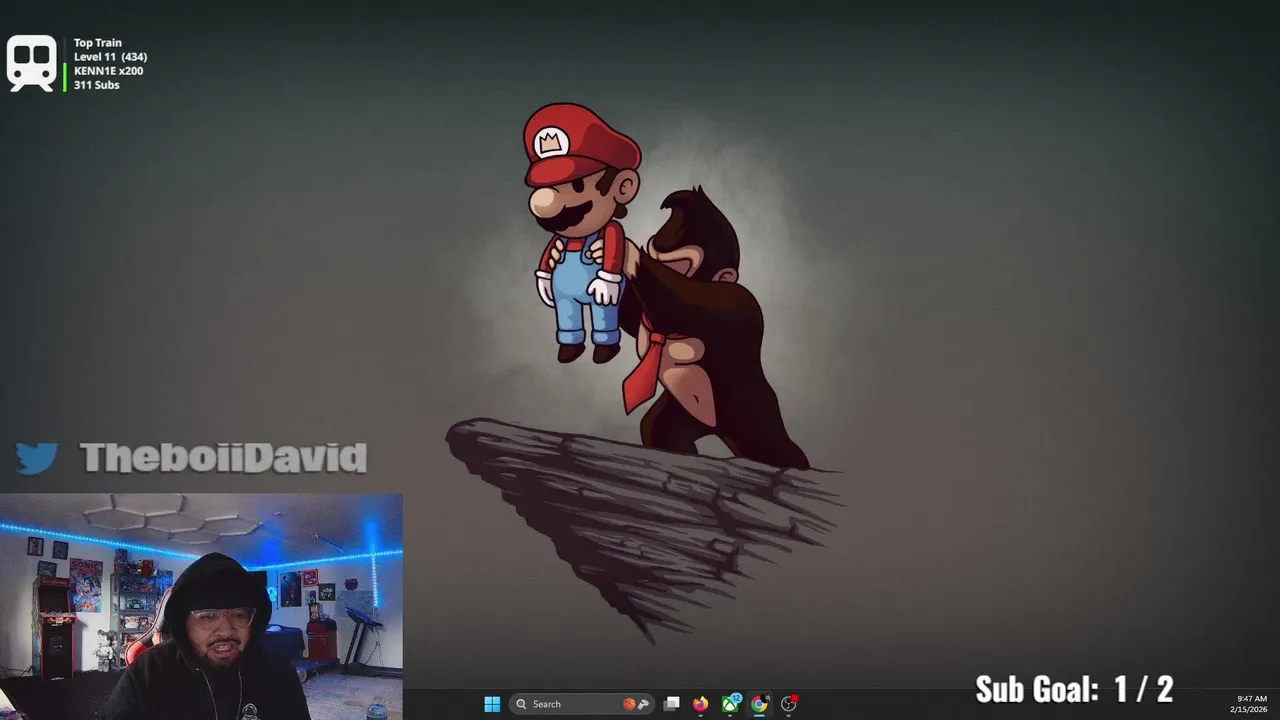Launch Firefox from the taskbar
Viewport: 1280px width, 720px height.
click(x=701, y=704)
